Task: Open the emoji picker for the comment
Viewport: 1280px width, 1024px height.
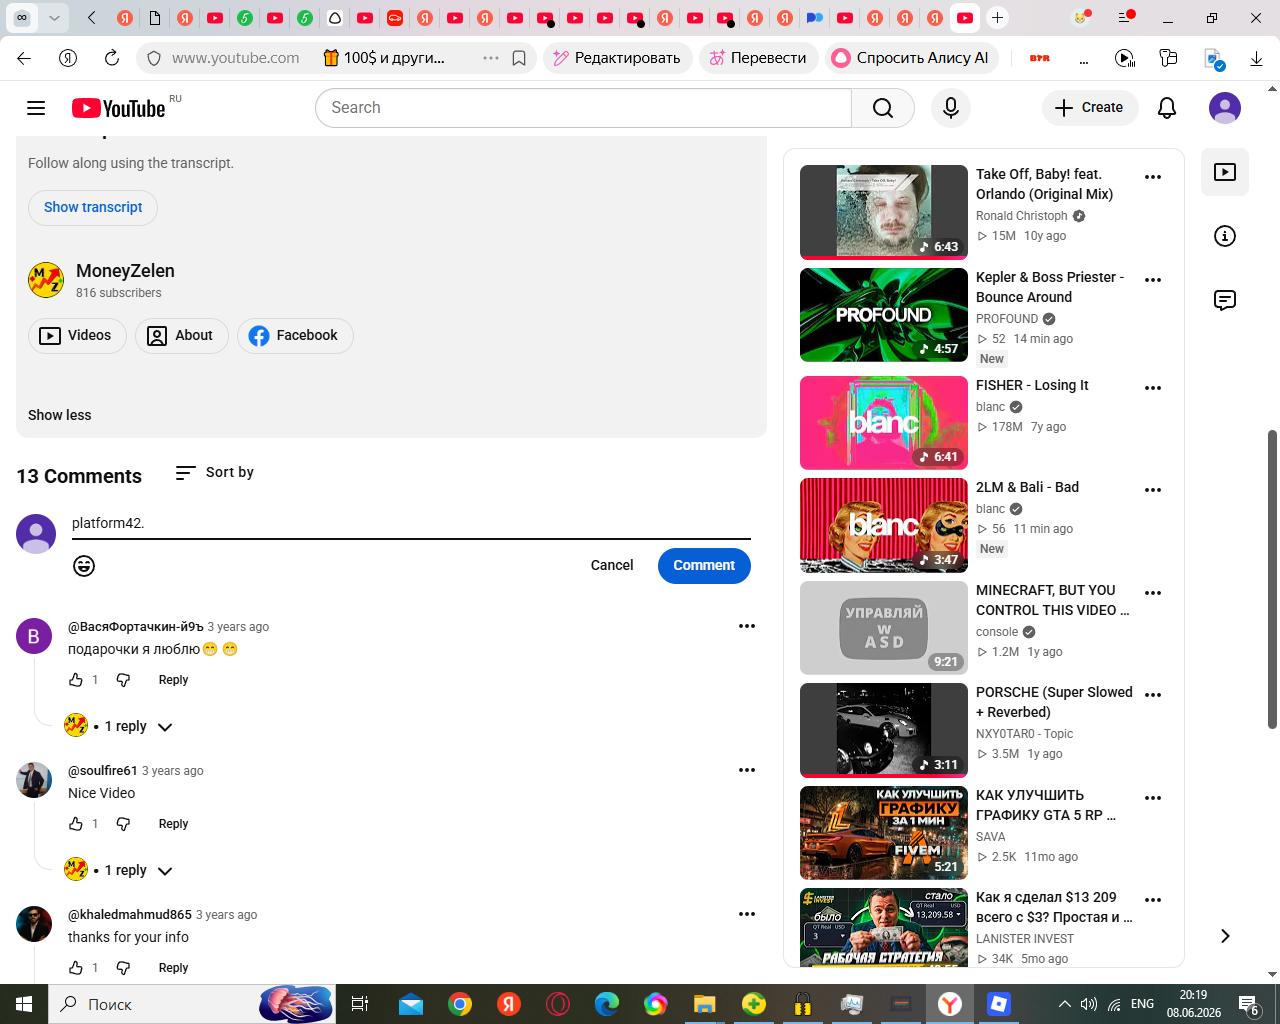Action: 84,566
